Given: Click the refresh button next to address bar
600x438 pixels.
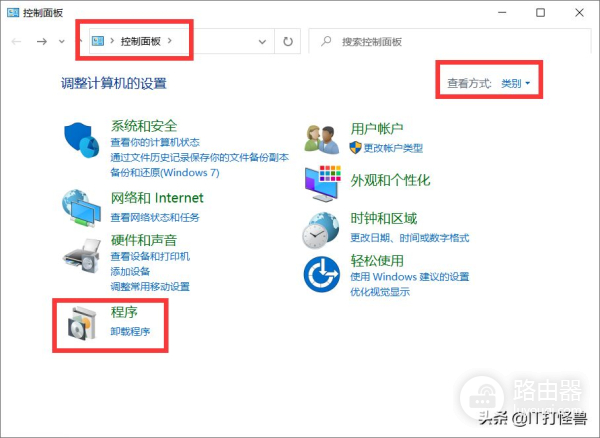Looking at the screenshot, I should 288,41.
